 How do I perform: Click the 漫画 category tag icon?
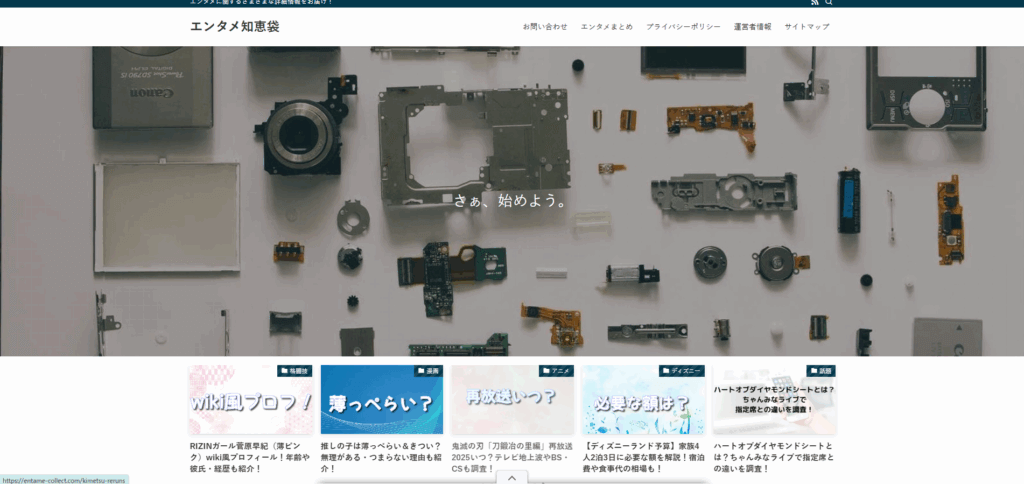pos(428,371)
